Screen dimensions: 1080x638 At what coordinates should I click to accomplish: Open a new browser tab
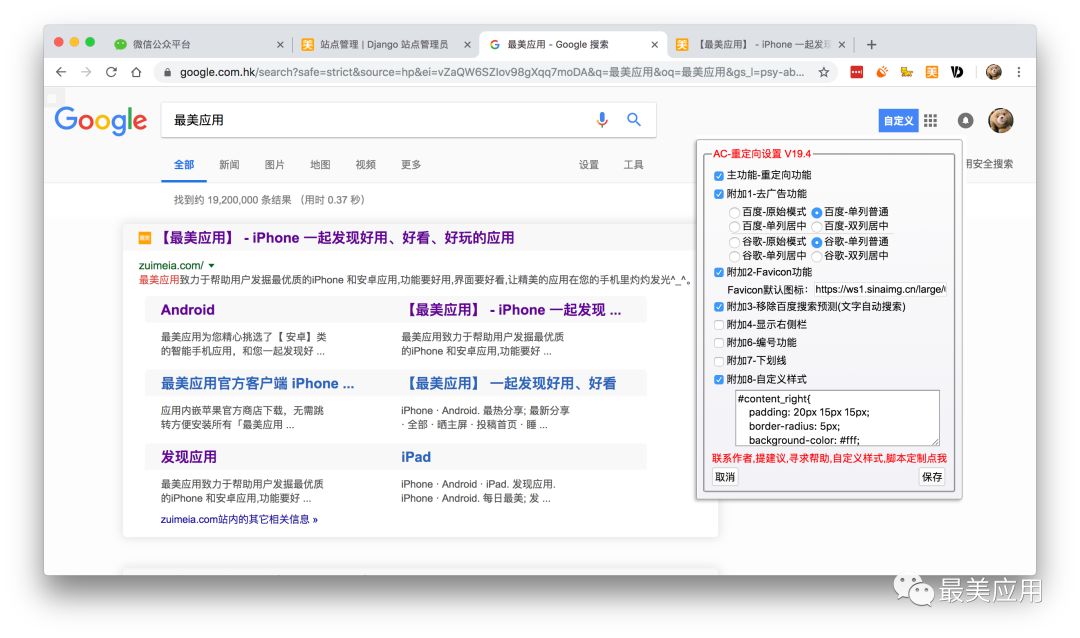pos(871,44)
